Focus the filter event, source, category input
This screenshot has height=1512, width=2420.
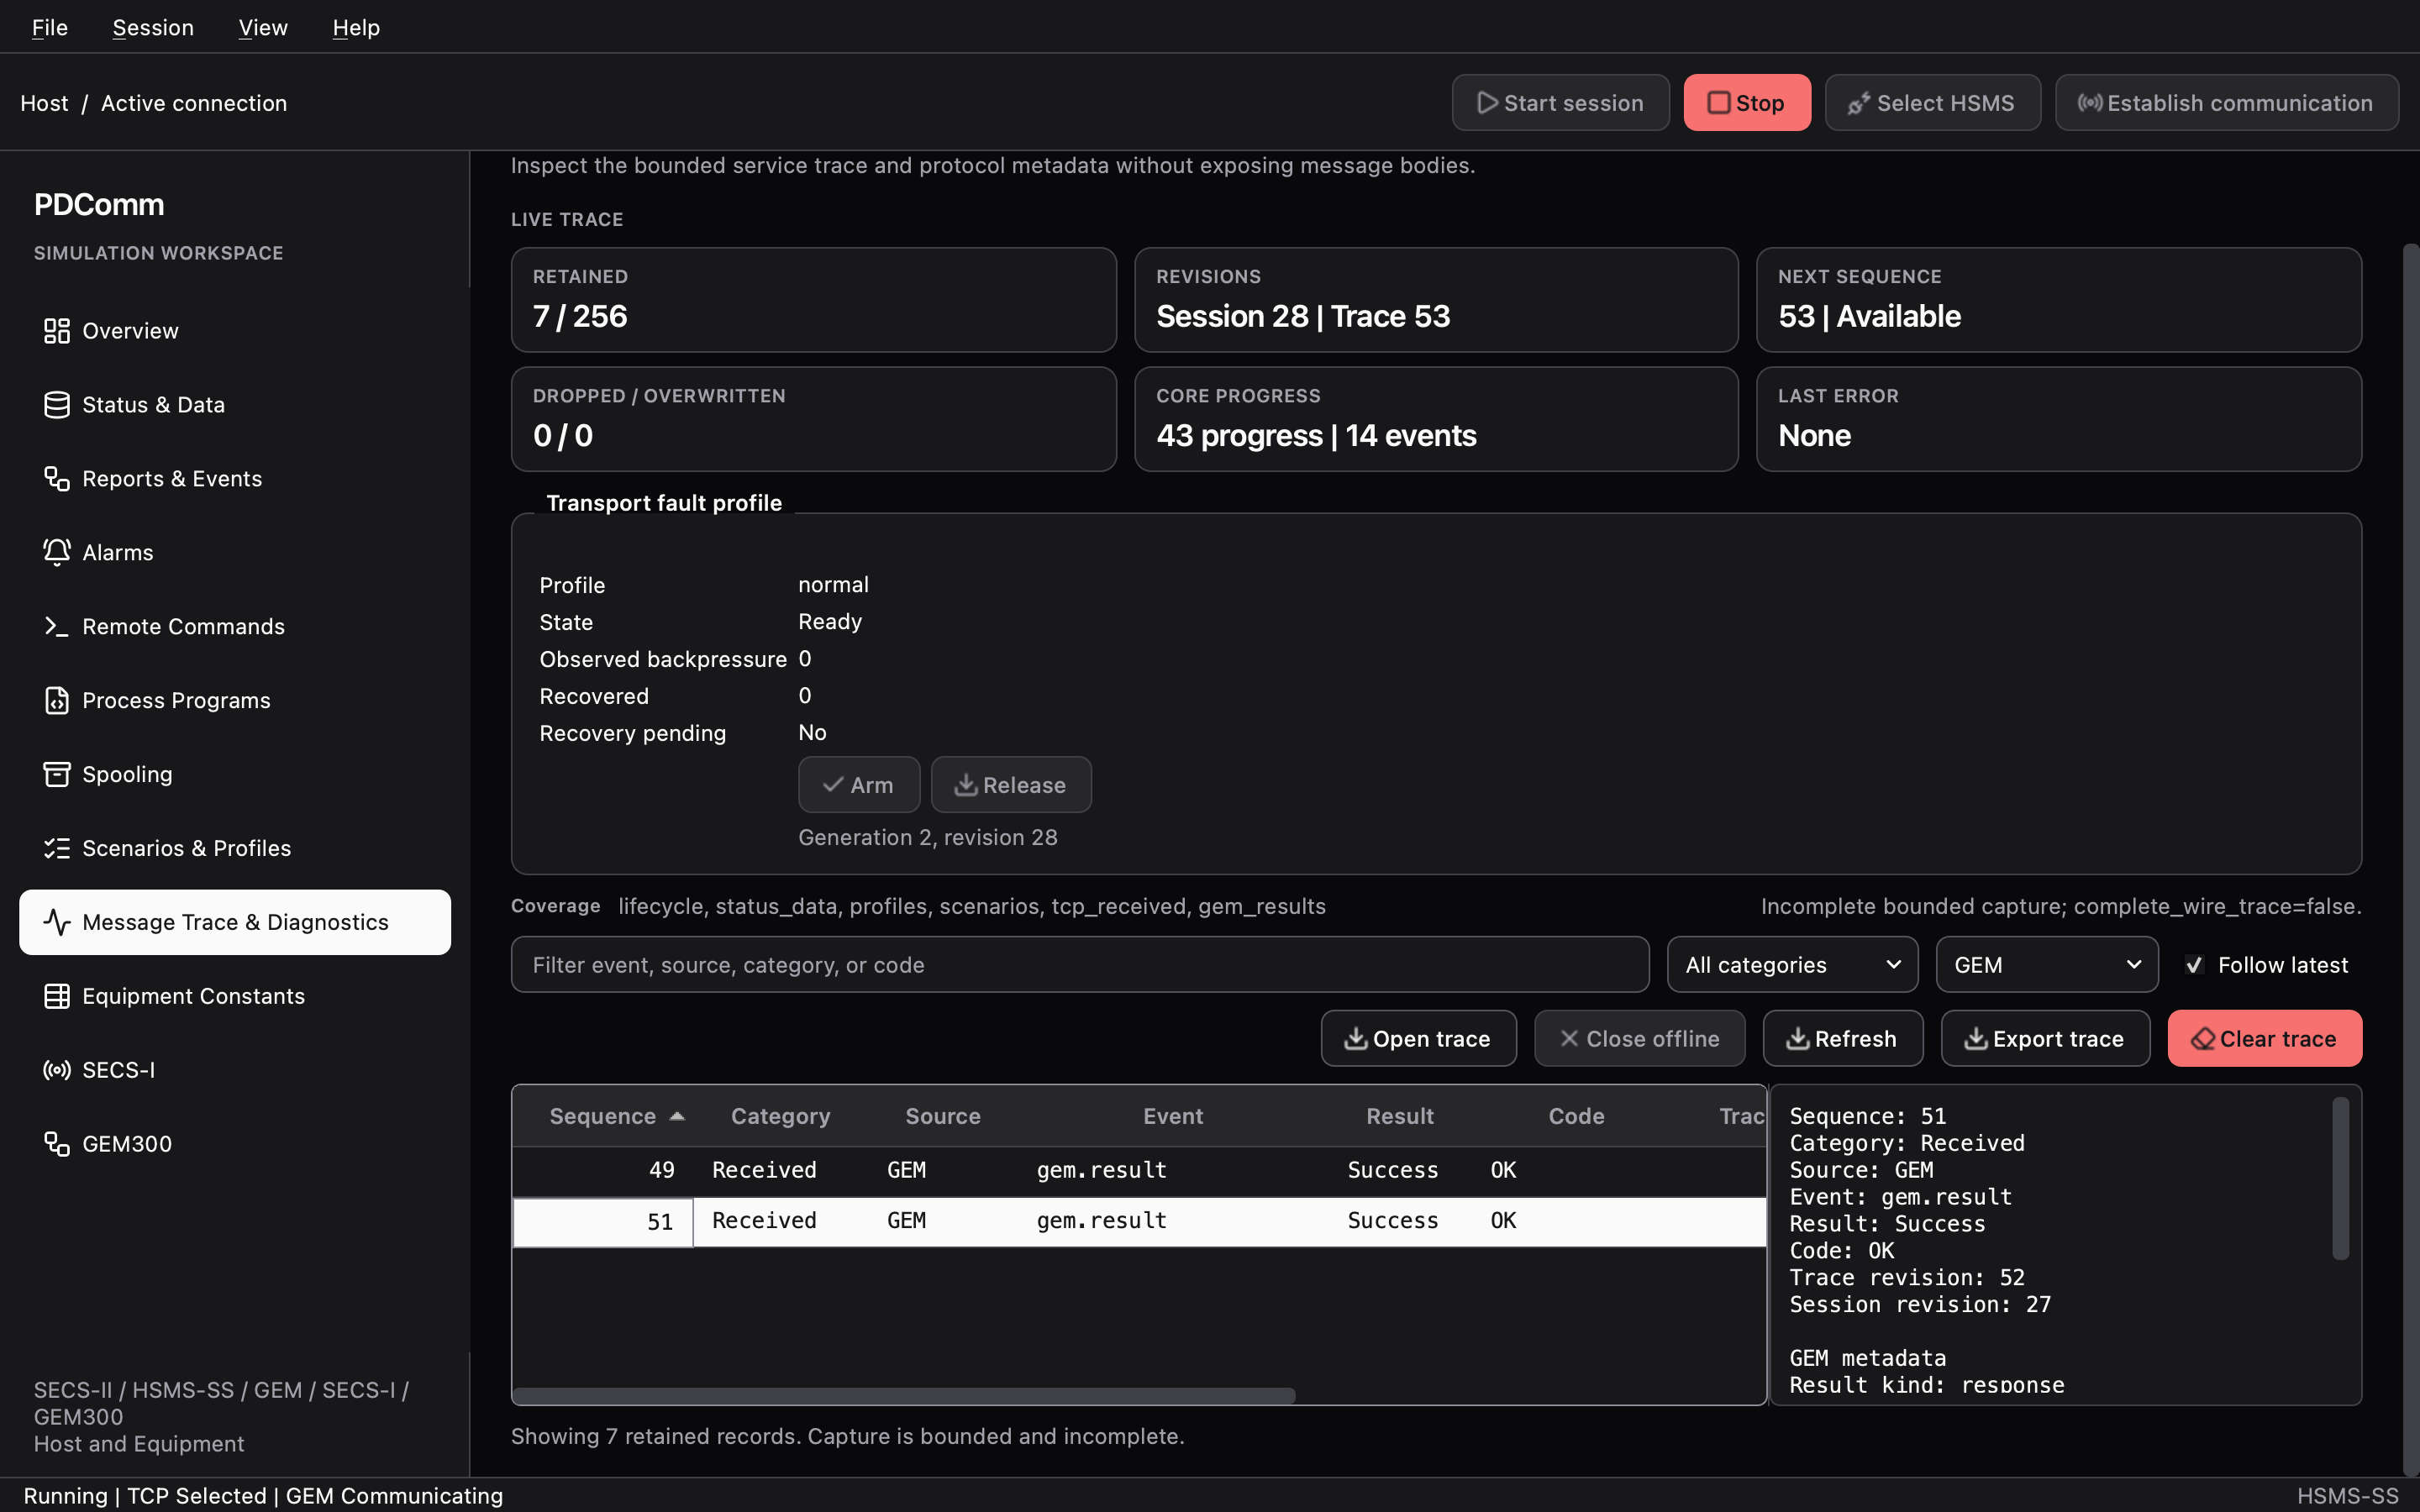pyautogui.click(x=1080, y=965)
